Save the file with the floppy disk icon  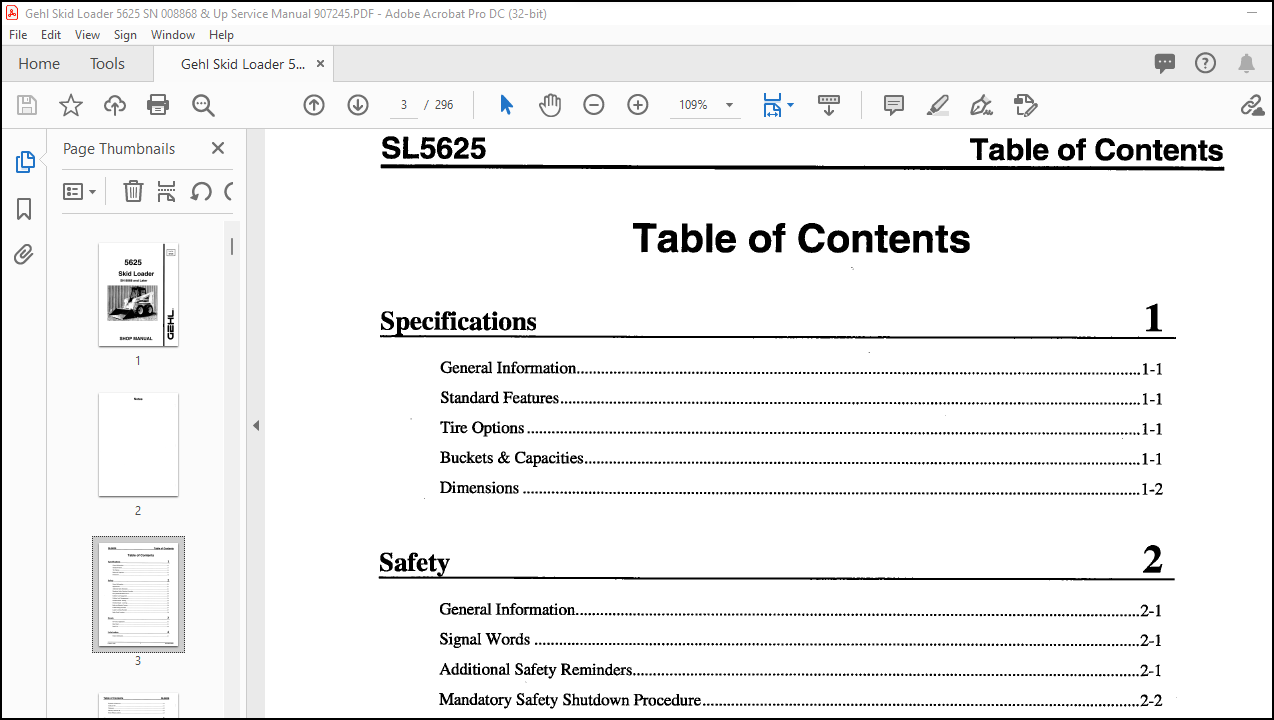(27, 105)
